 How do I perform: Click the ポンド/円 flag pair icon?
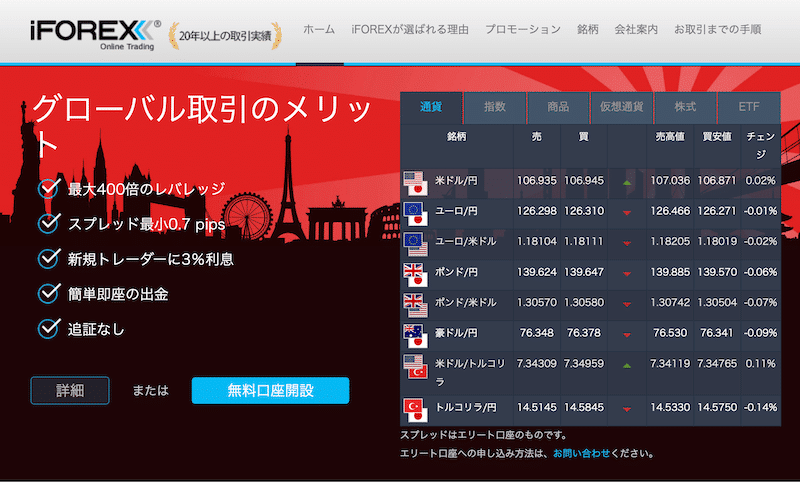point(415,275)
